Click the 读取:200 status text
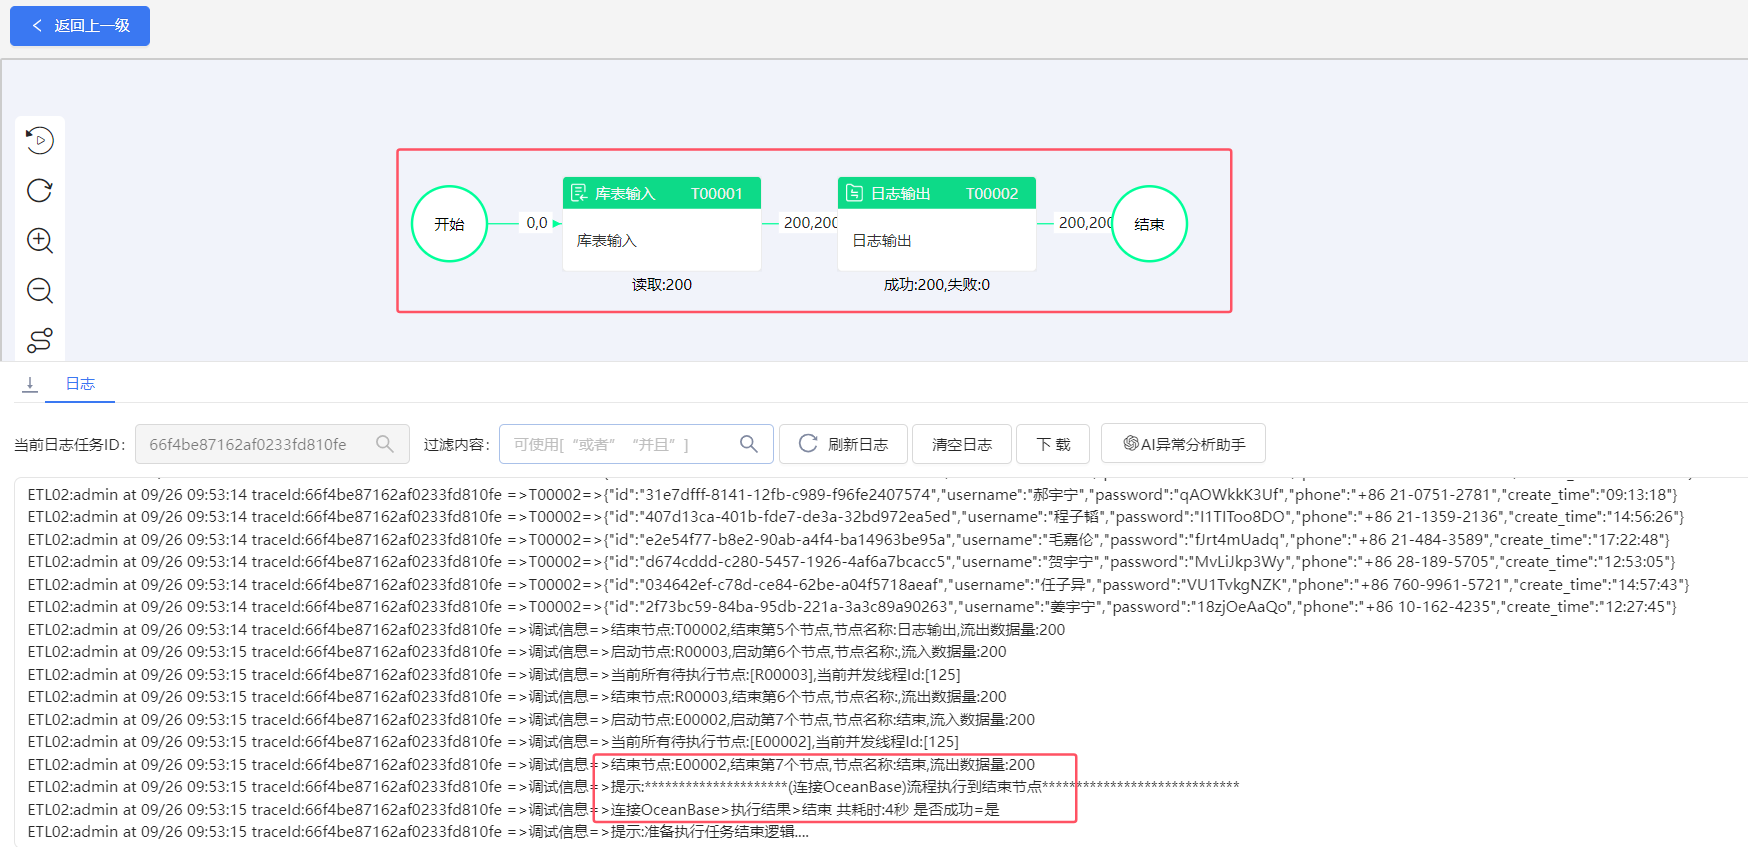The image size is (1748, 847). [662, 285]
